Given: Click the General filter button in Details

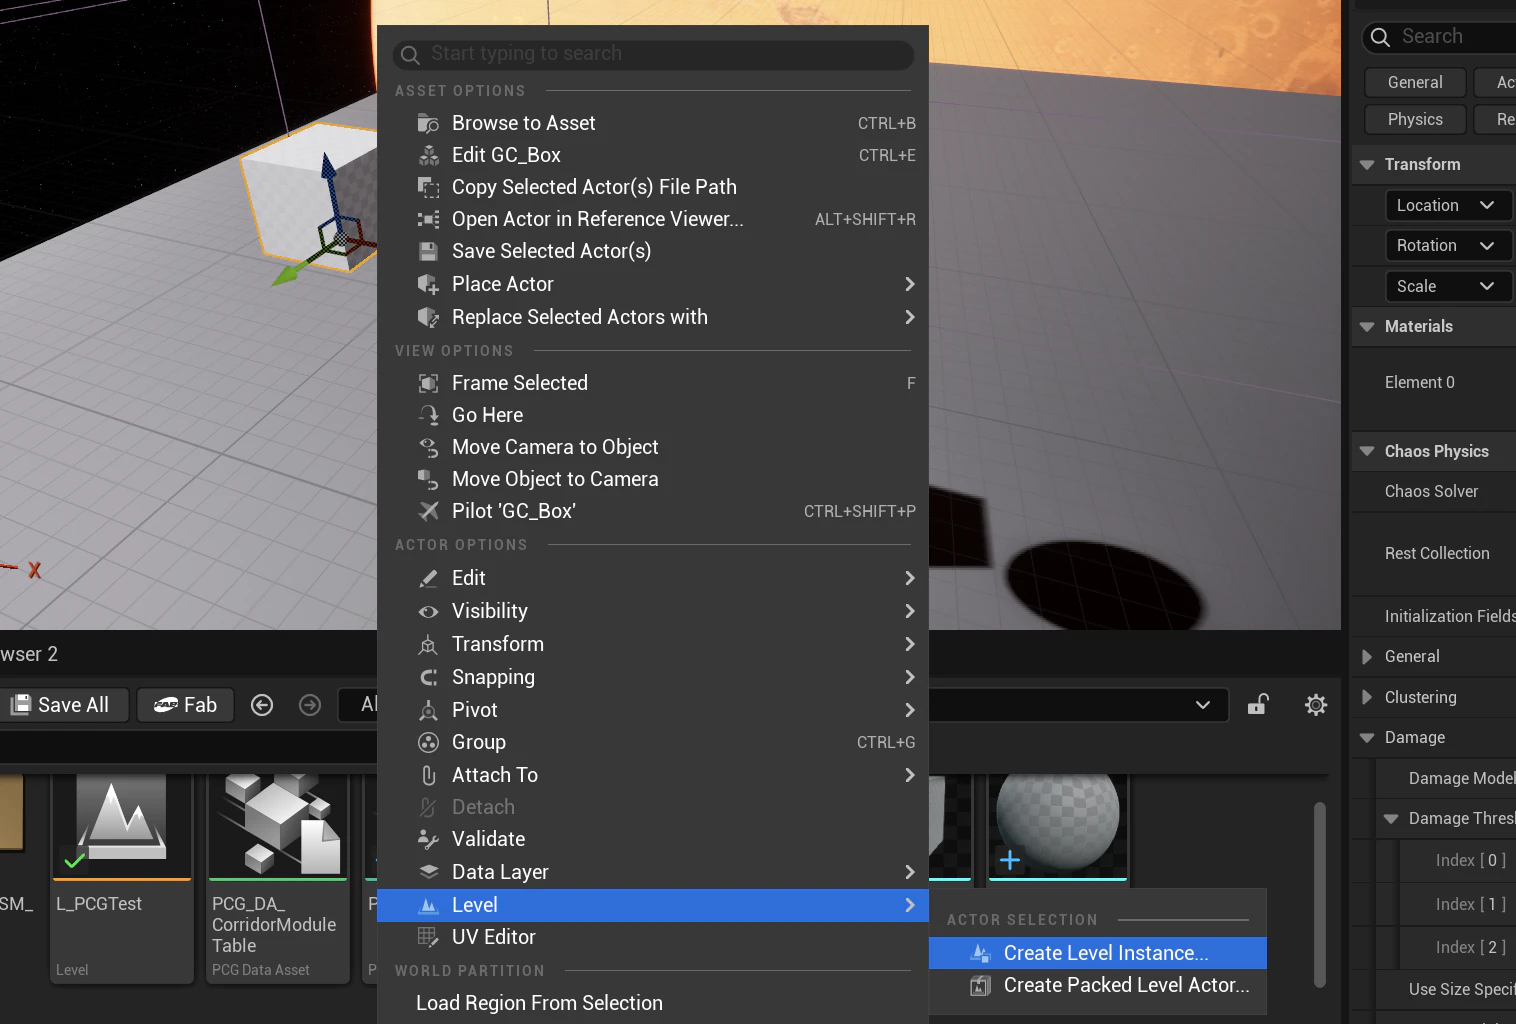Looking at the screenshot, I should pos(1415,82).
